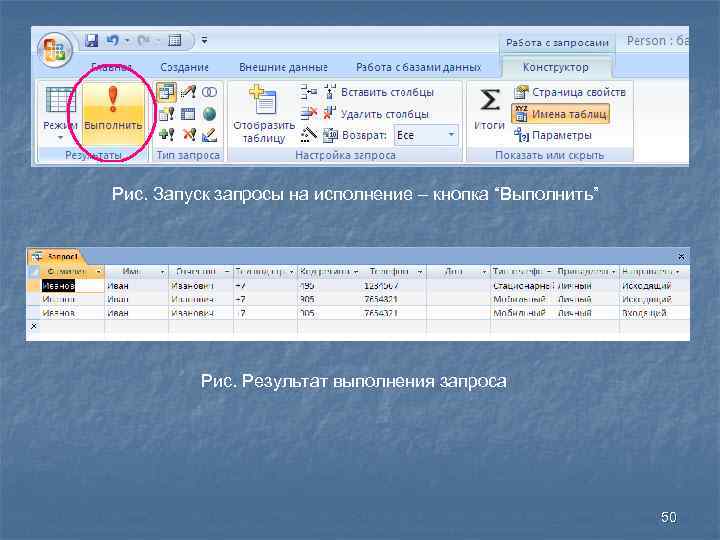Image resolution: width=720 pixels, height=540 pixels.
Task: Close the Запрос1 query pane with X
Action: coord(681,257)
